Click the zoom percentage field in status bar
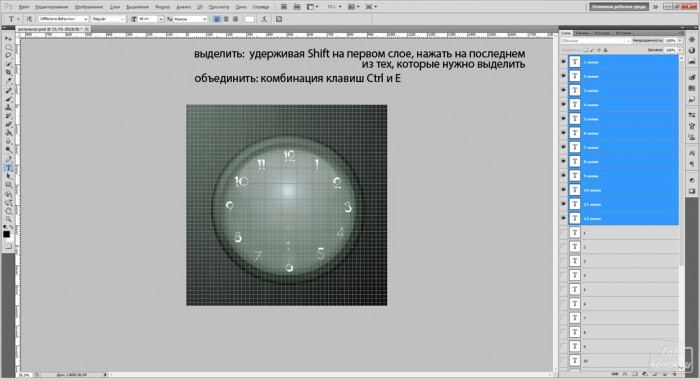The width and height of the screenshot is (700, 379). (x=25, y=375)
